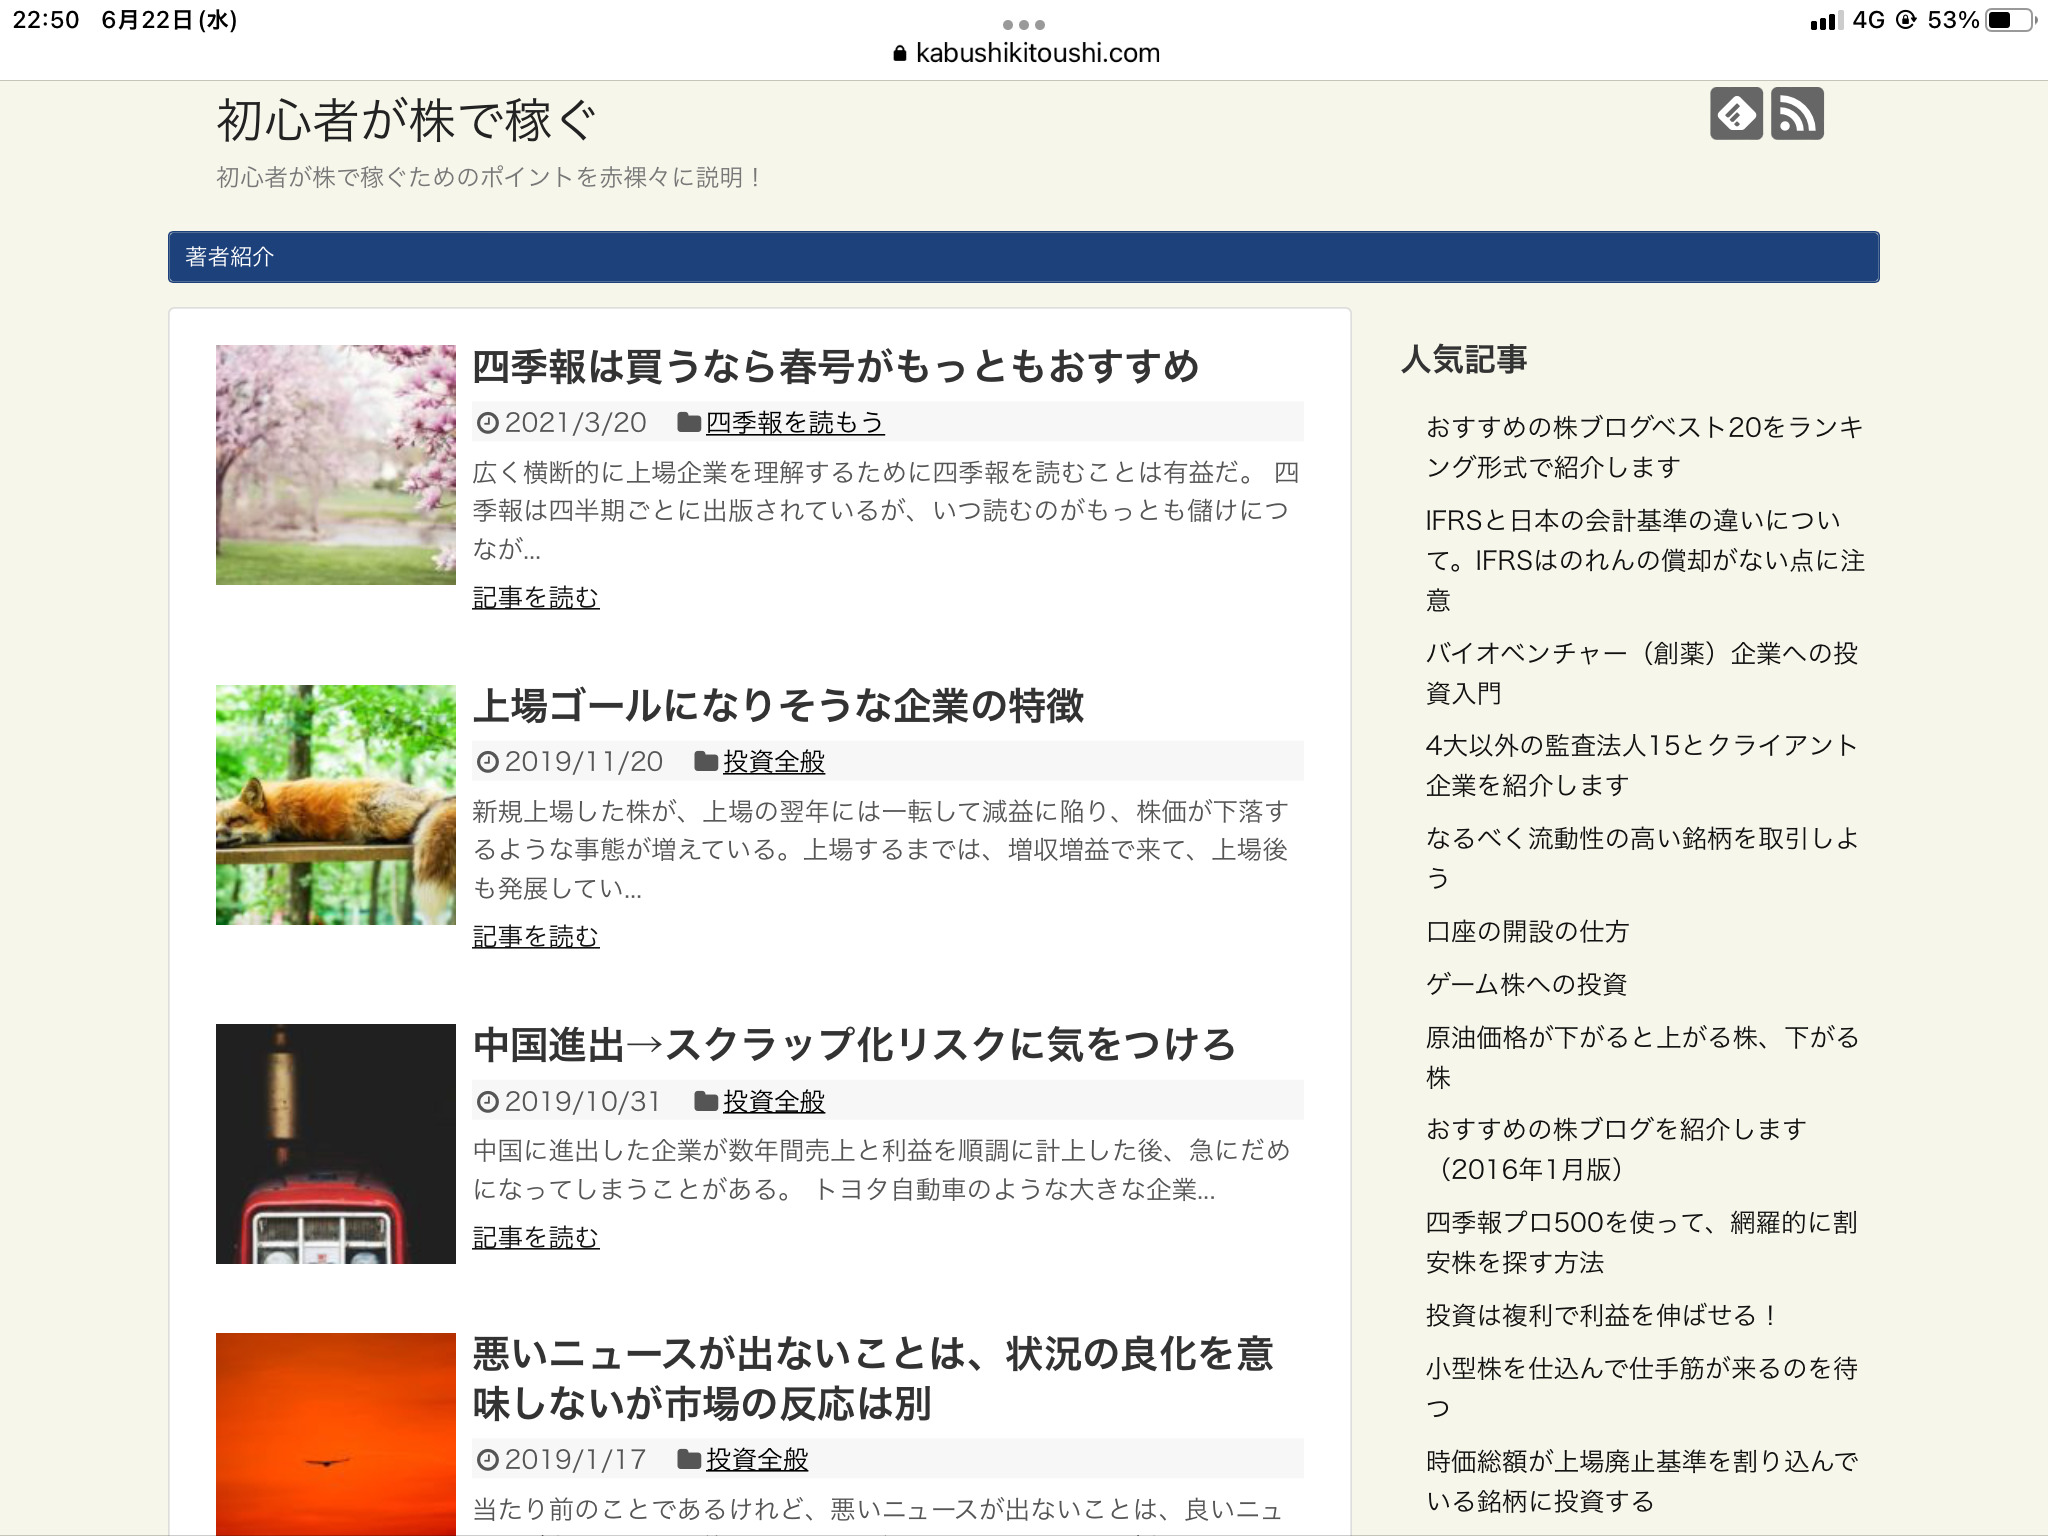The width and height of the screenshot is (2048, 1536).
Task: Click the folder icon next to 四季報を読もう
Action: (688, 423)
